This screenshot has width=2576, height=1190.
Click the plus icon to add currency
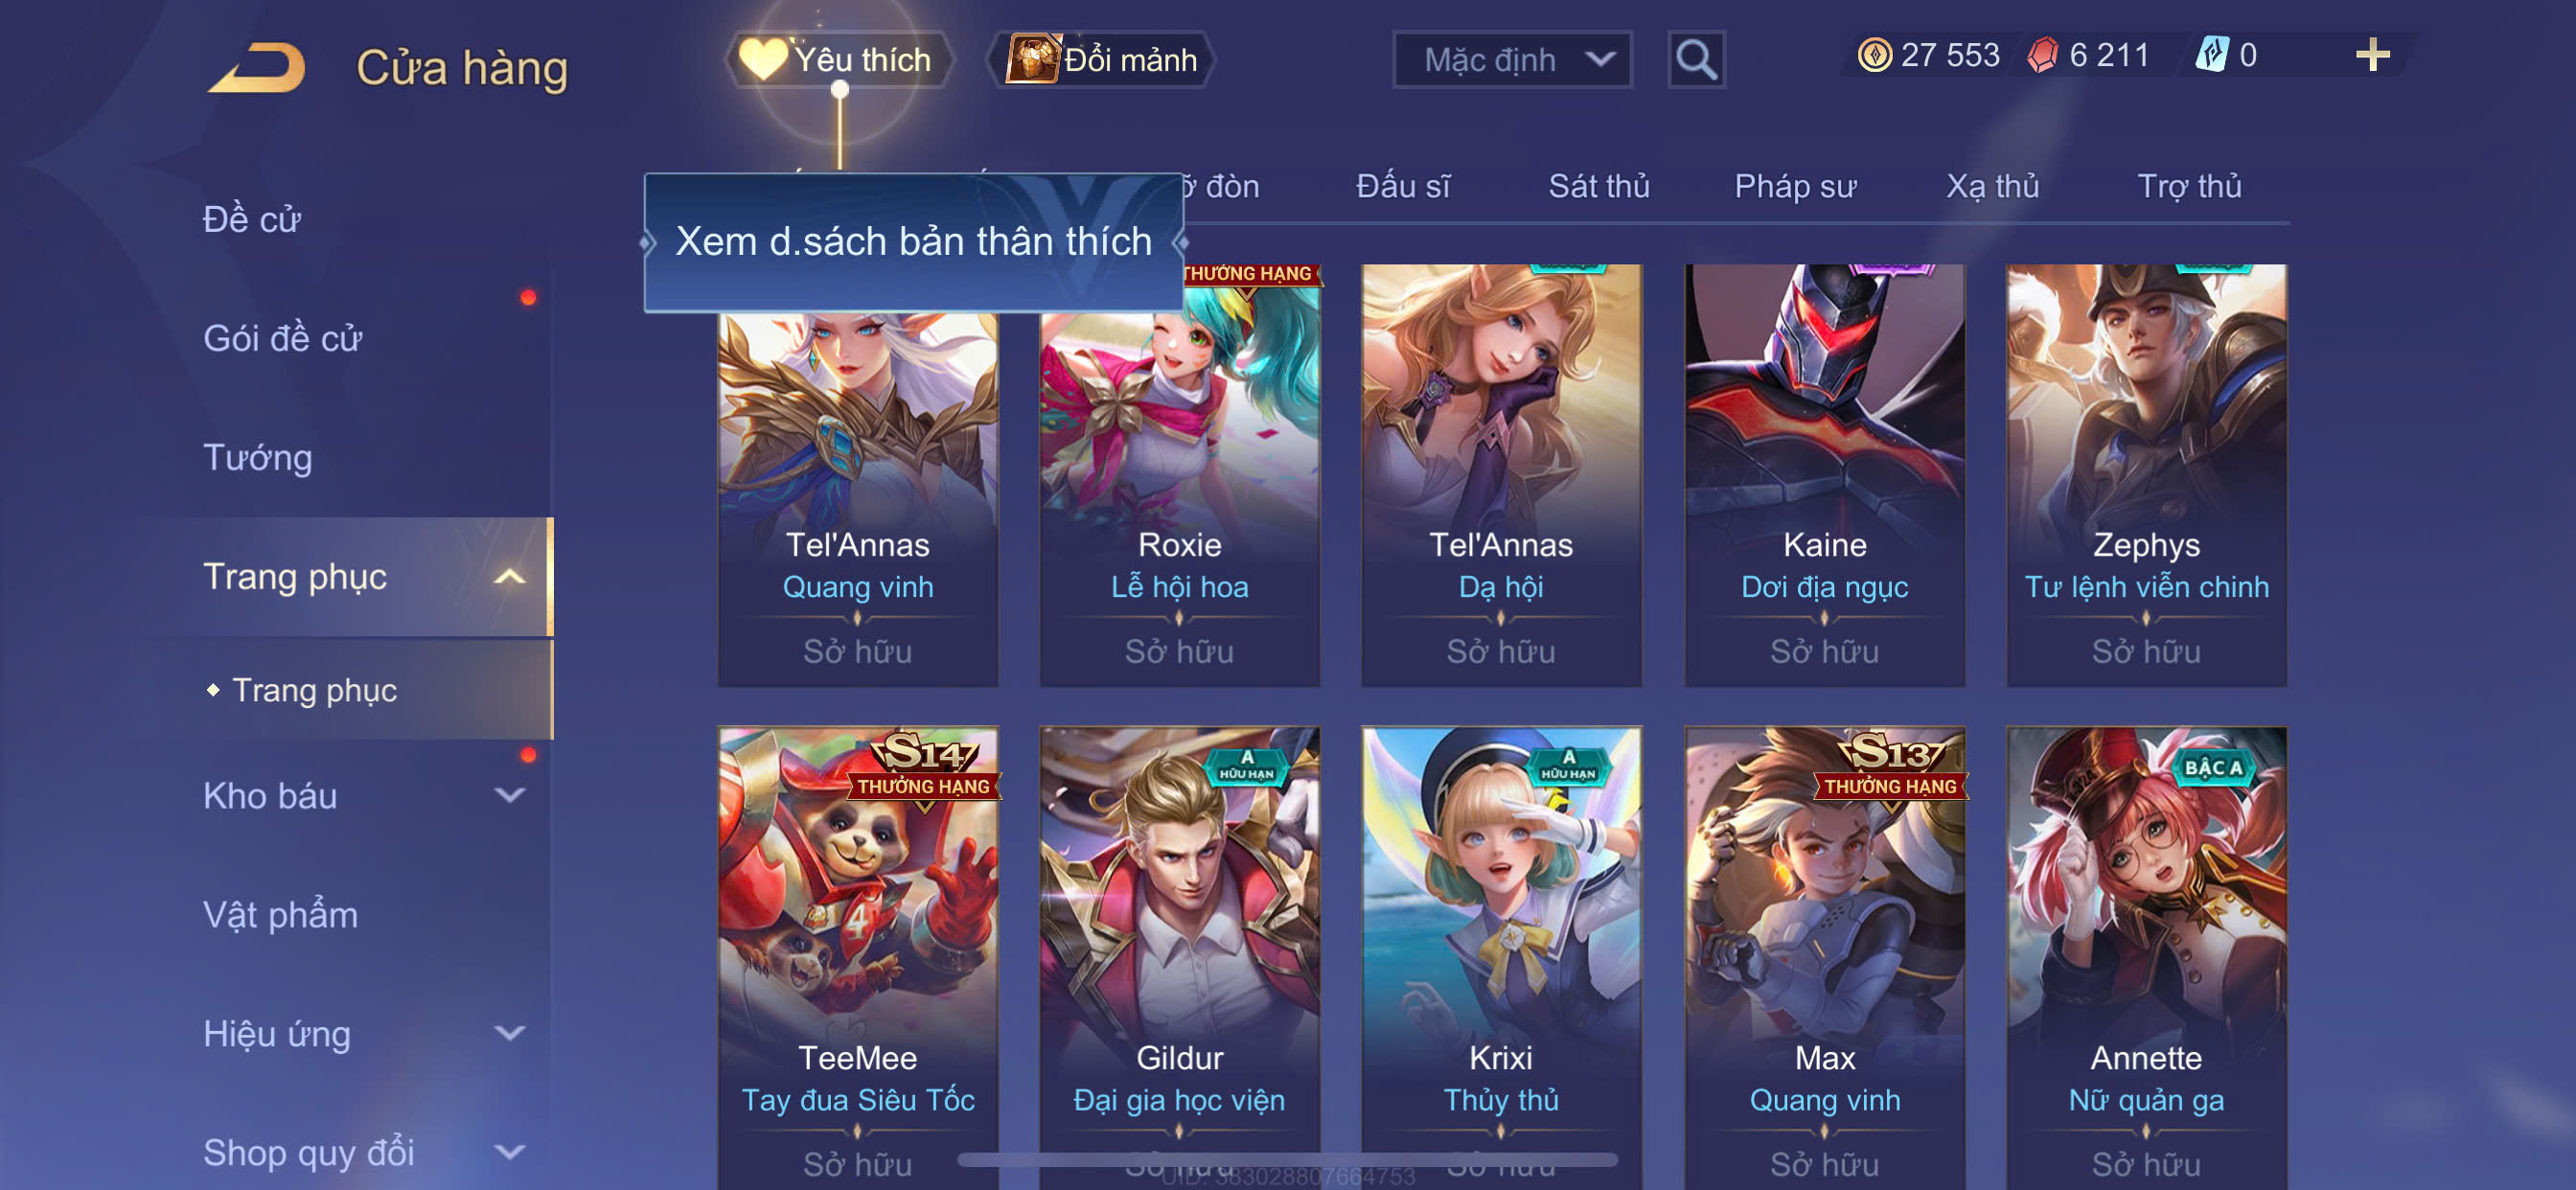pos(2372,55)
